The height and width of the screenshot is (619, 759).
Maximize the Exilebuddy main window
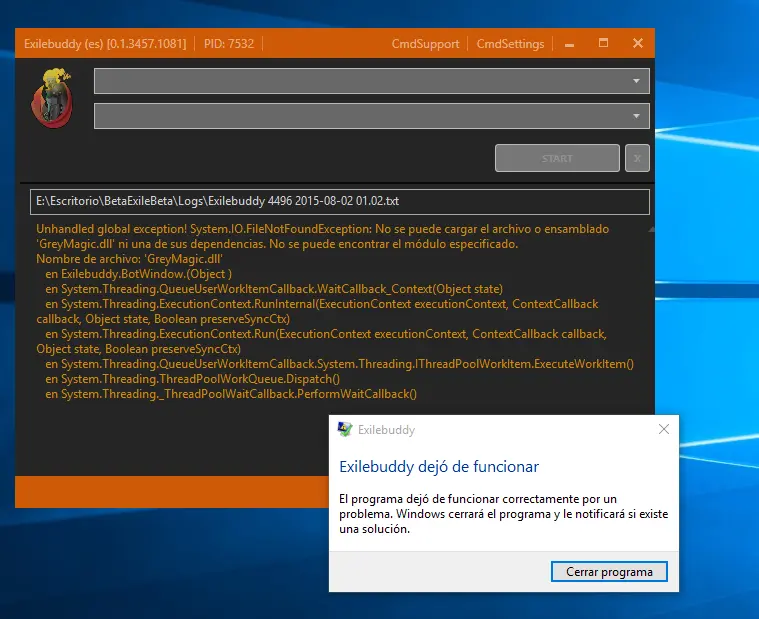click(x=603, y=43)
